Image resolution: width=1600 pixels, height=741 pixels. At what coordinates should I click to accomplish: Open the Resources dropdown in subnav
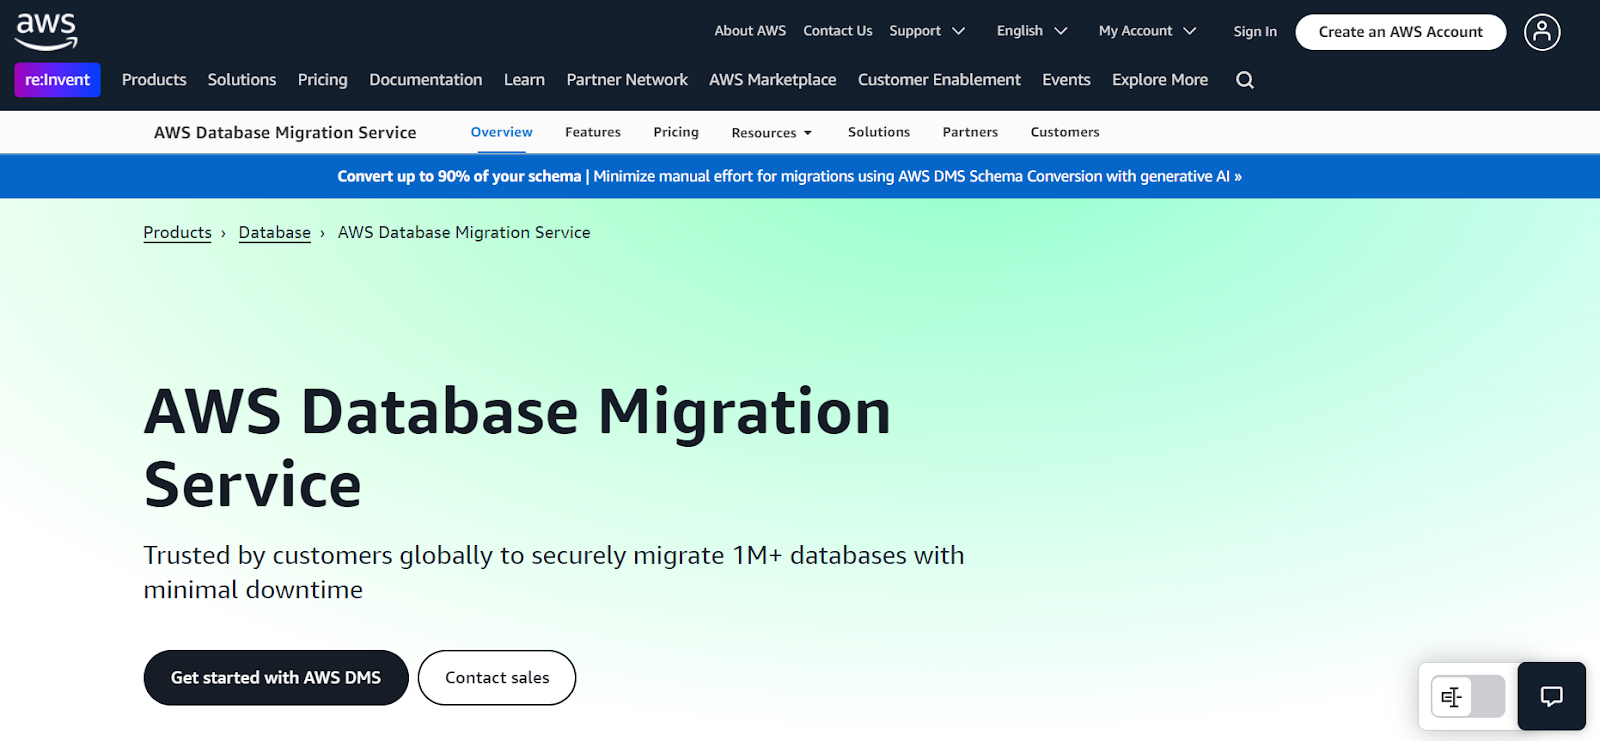(x=772, y=133)
